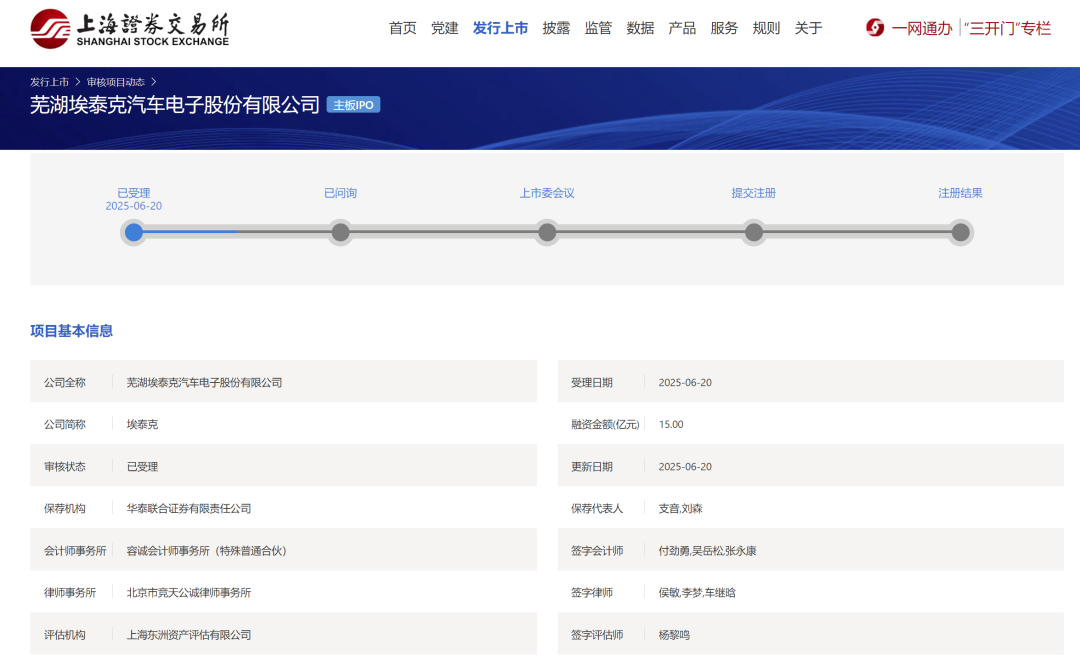
Task: Select the 受理日期 value 2025-06-20
Action: (x=685, y=382)
